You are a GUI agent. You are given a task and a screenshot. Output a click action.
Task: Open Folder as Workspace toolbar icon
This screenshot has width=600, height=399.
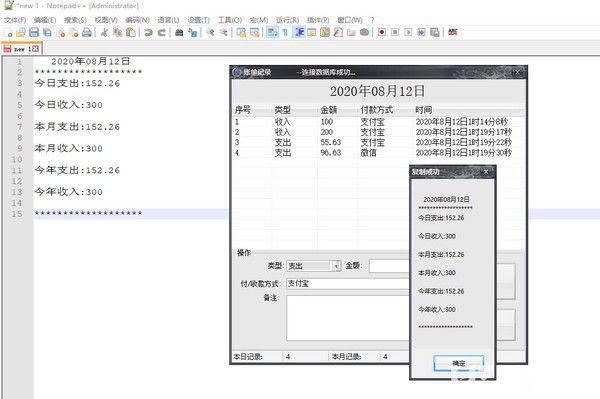click(351, 33)
